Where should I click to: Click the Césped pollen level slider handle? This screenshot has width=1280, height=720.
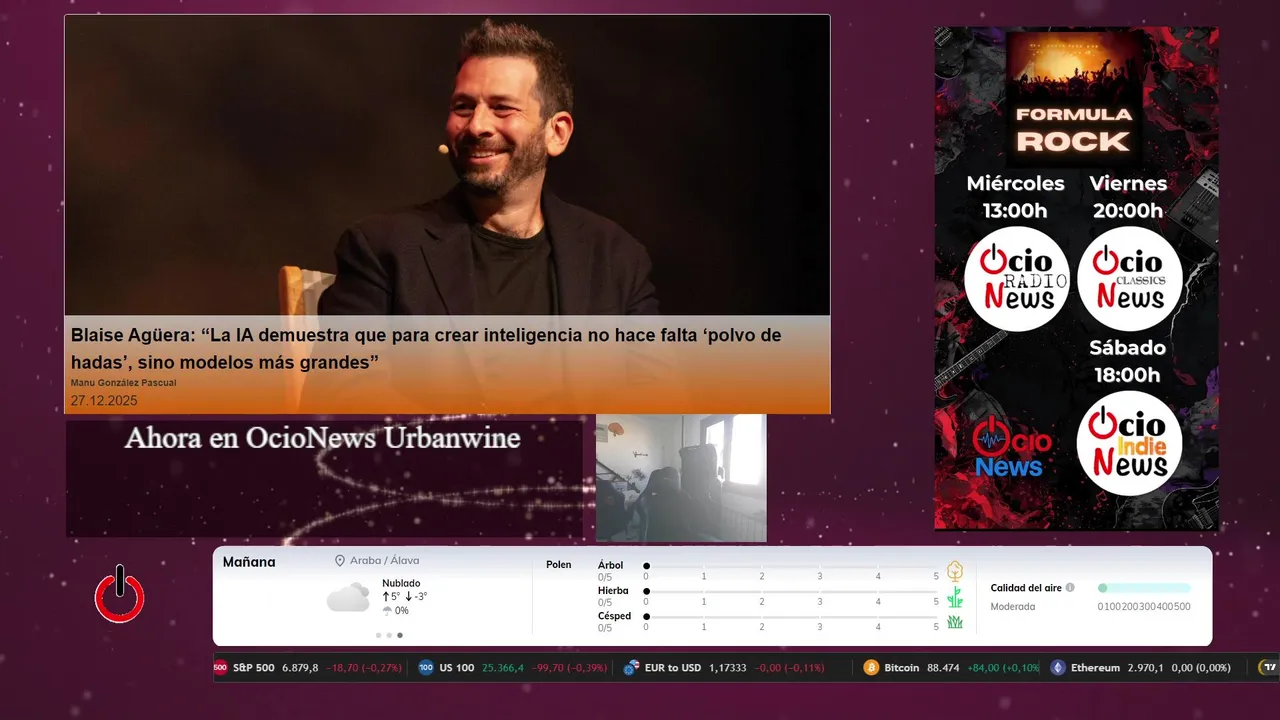(x=647, y=617)
